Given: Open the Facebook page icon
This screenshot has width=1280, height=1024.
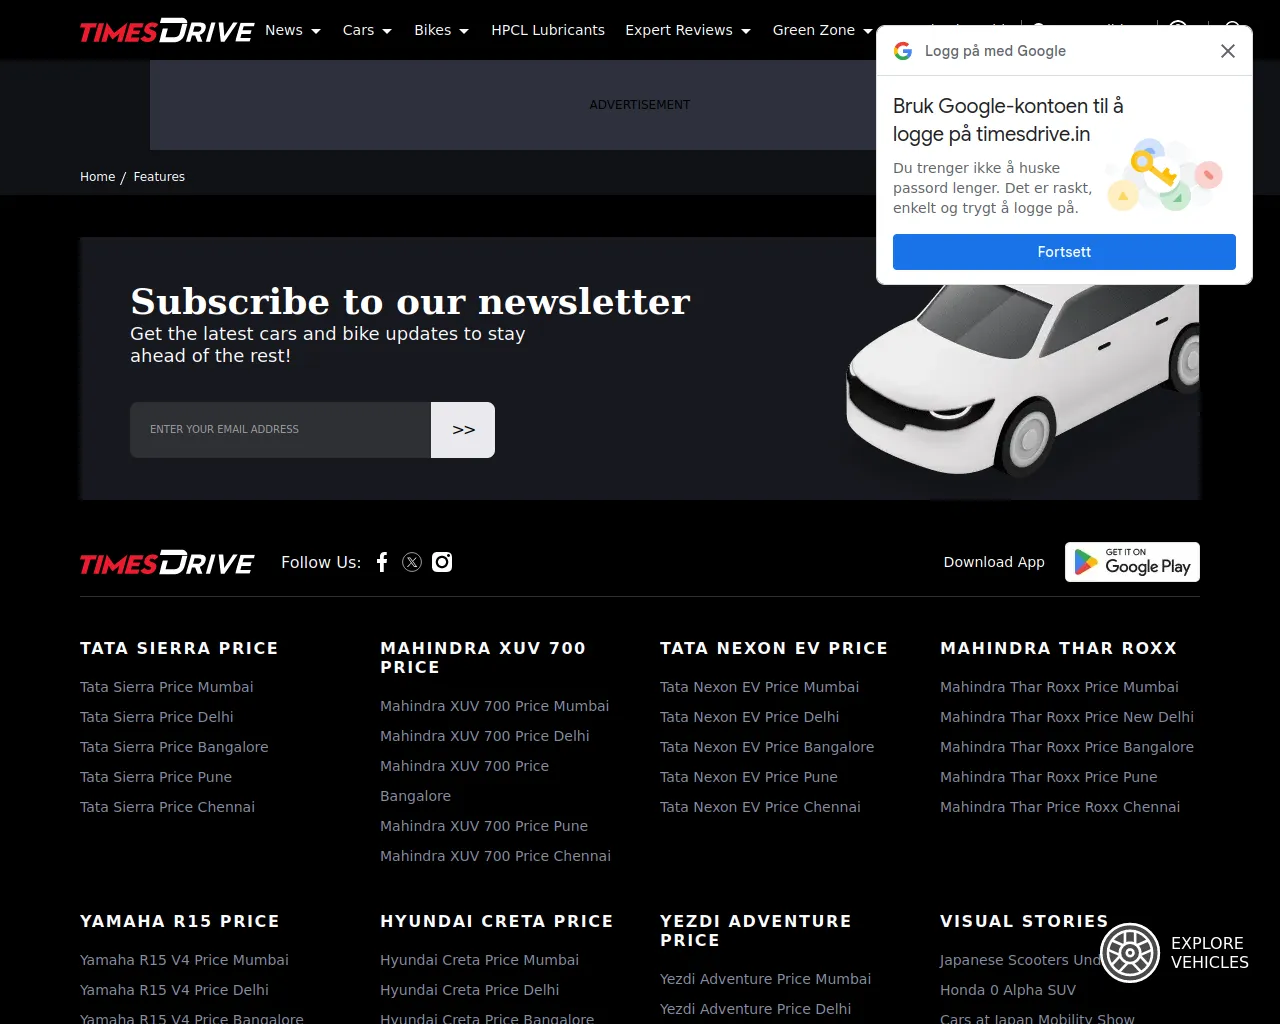Looking at the screenshot, I should 382,562.
